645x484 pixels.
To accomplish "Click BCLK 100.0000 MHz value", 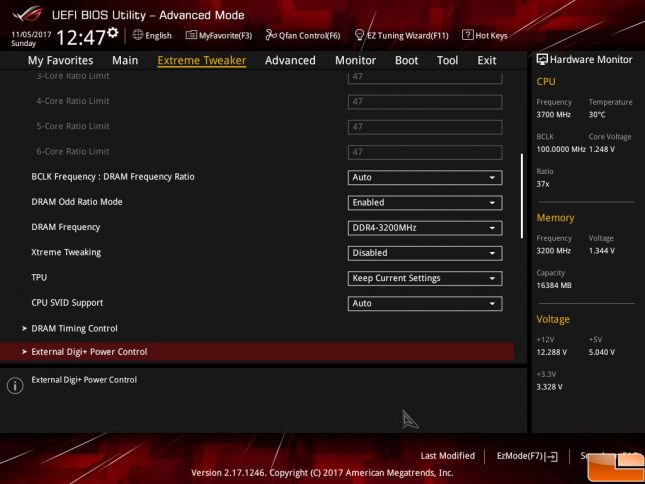I will (561, 149).
